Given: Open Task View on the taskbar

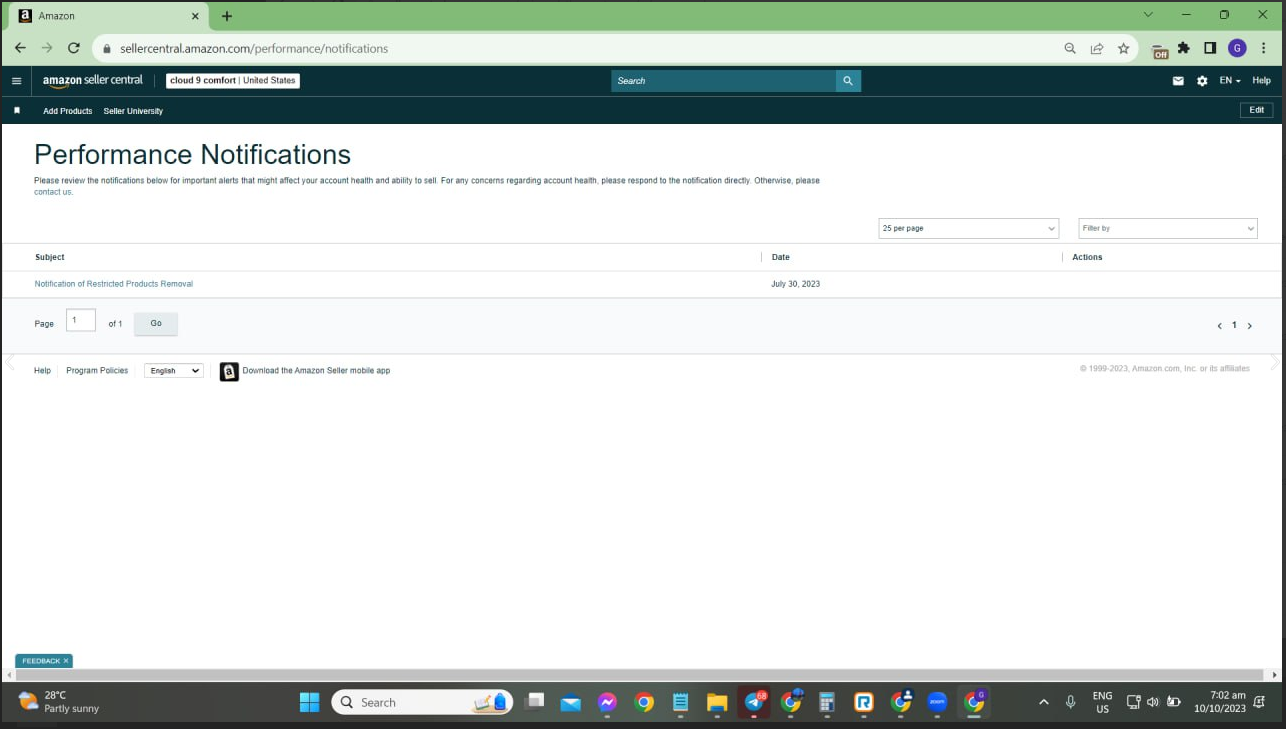Looking at the screenshot, I should click(x=535, y=702).
